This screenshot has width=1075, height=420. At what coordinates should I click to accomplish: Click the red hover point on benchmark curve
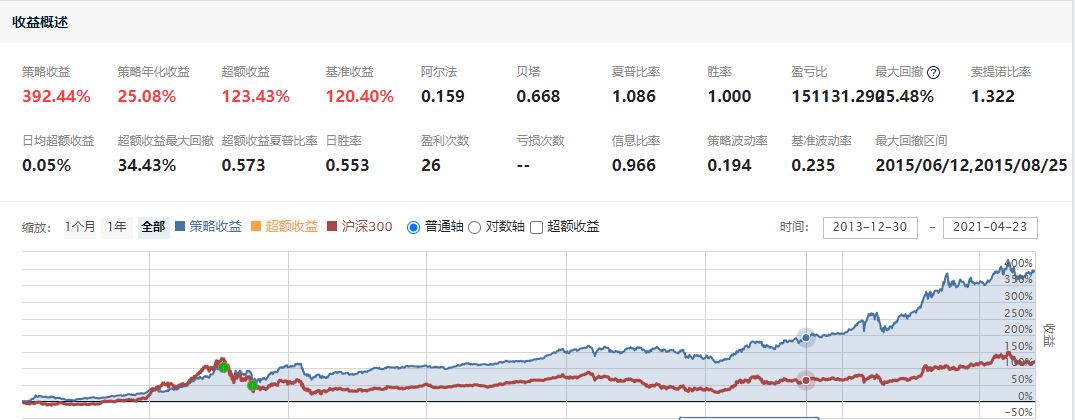click(806, 379)
